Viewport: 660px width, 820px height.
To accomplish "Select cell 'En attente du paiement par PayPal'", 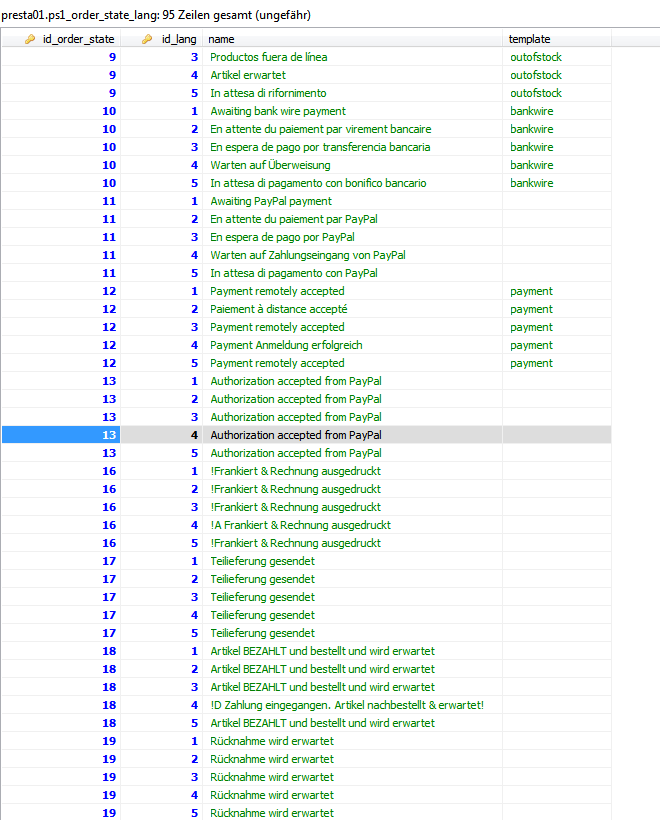I will pos(353,219).
